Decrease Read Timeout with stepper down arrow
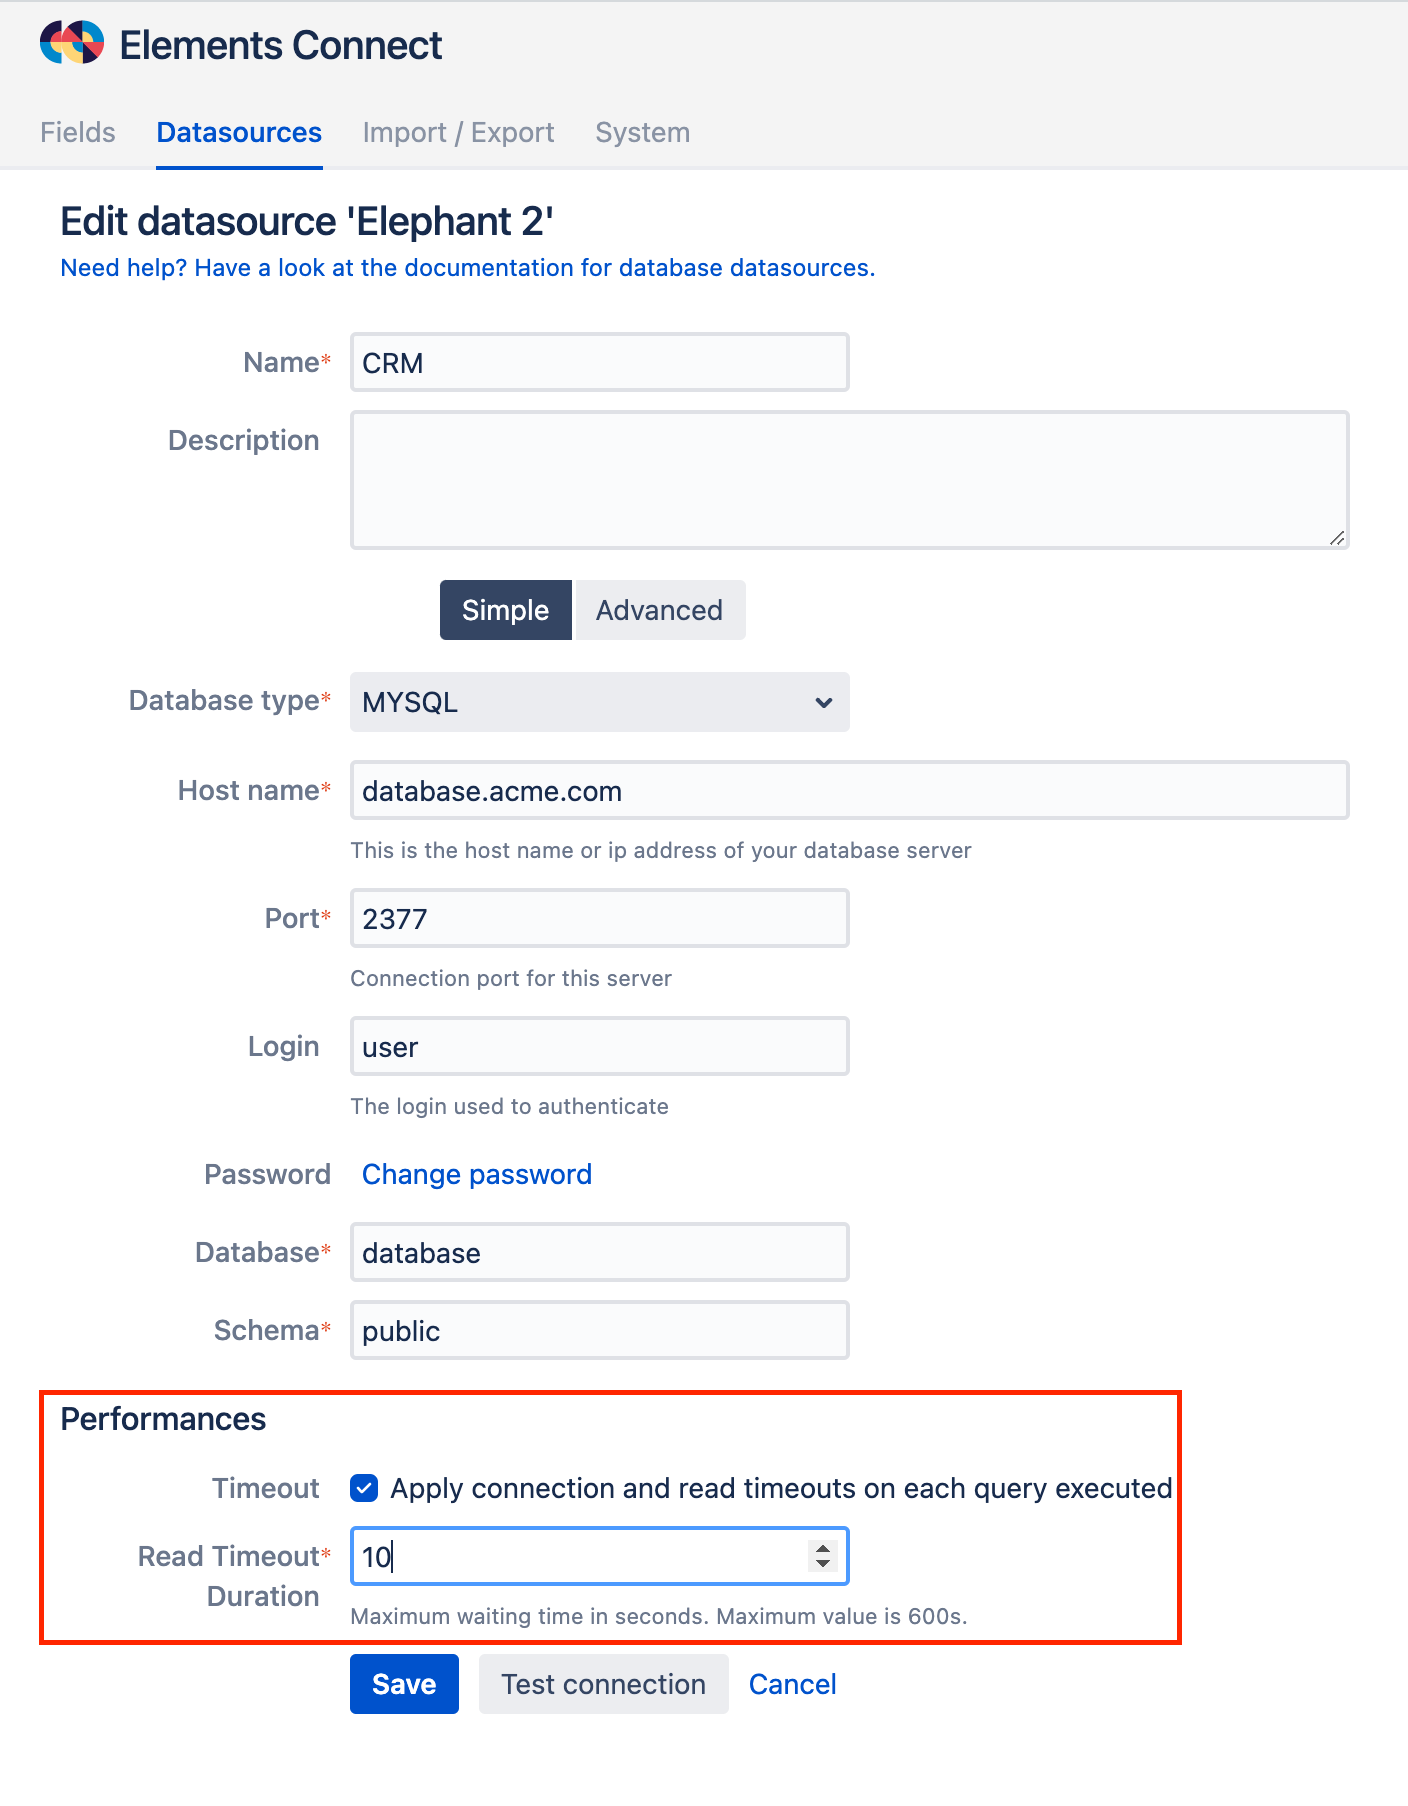The height and width of the screenshot is (1806, 1408). pos(823,1564)
